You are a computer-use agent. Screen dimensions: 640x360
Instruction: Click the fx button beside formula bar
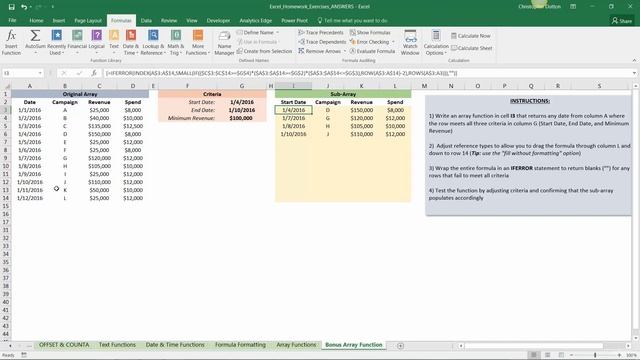[x=94, y=73]
